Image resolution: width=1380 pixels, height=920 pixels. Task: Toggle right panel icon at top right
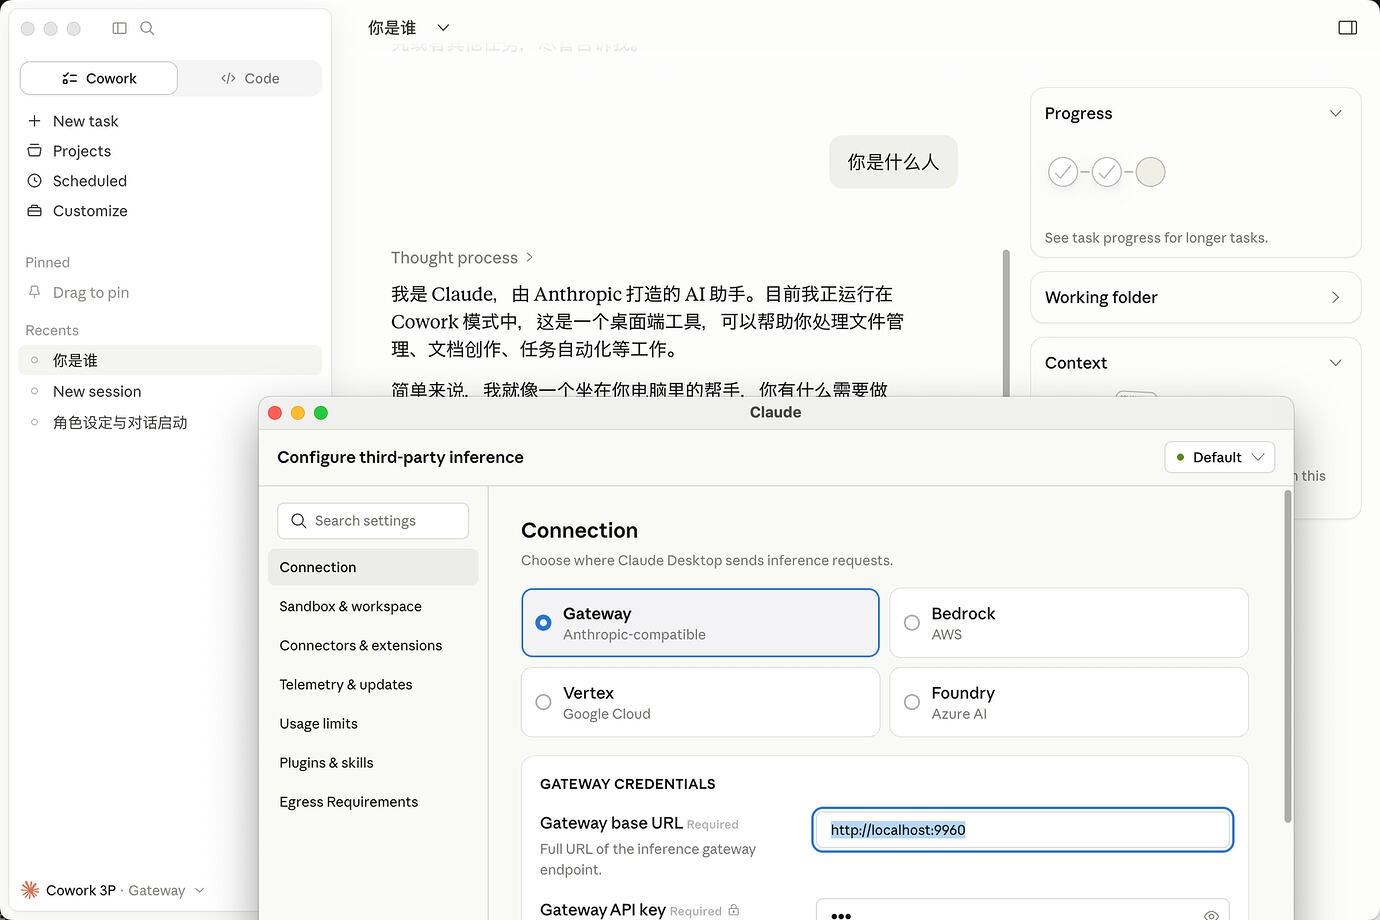click(x=1348, y=28)
